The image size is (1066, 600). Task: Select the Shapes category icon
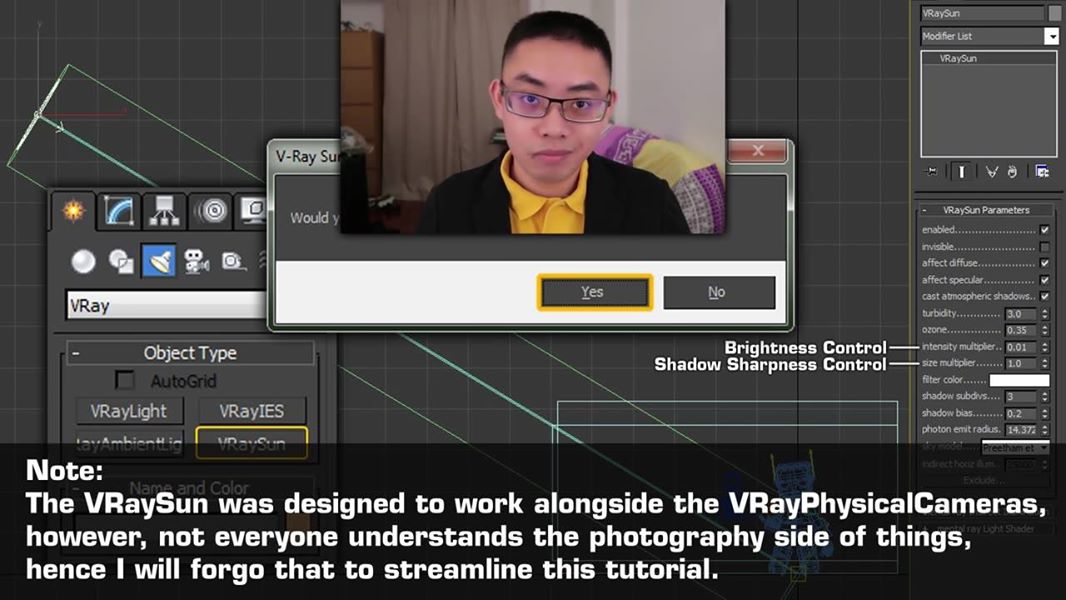(121, 262)
